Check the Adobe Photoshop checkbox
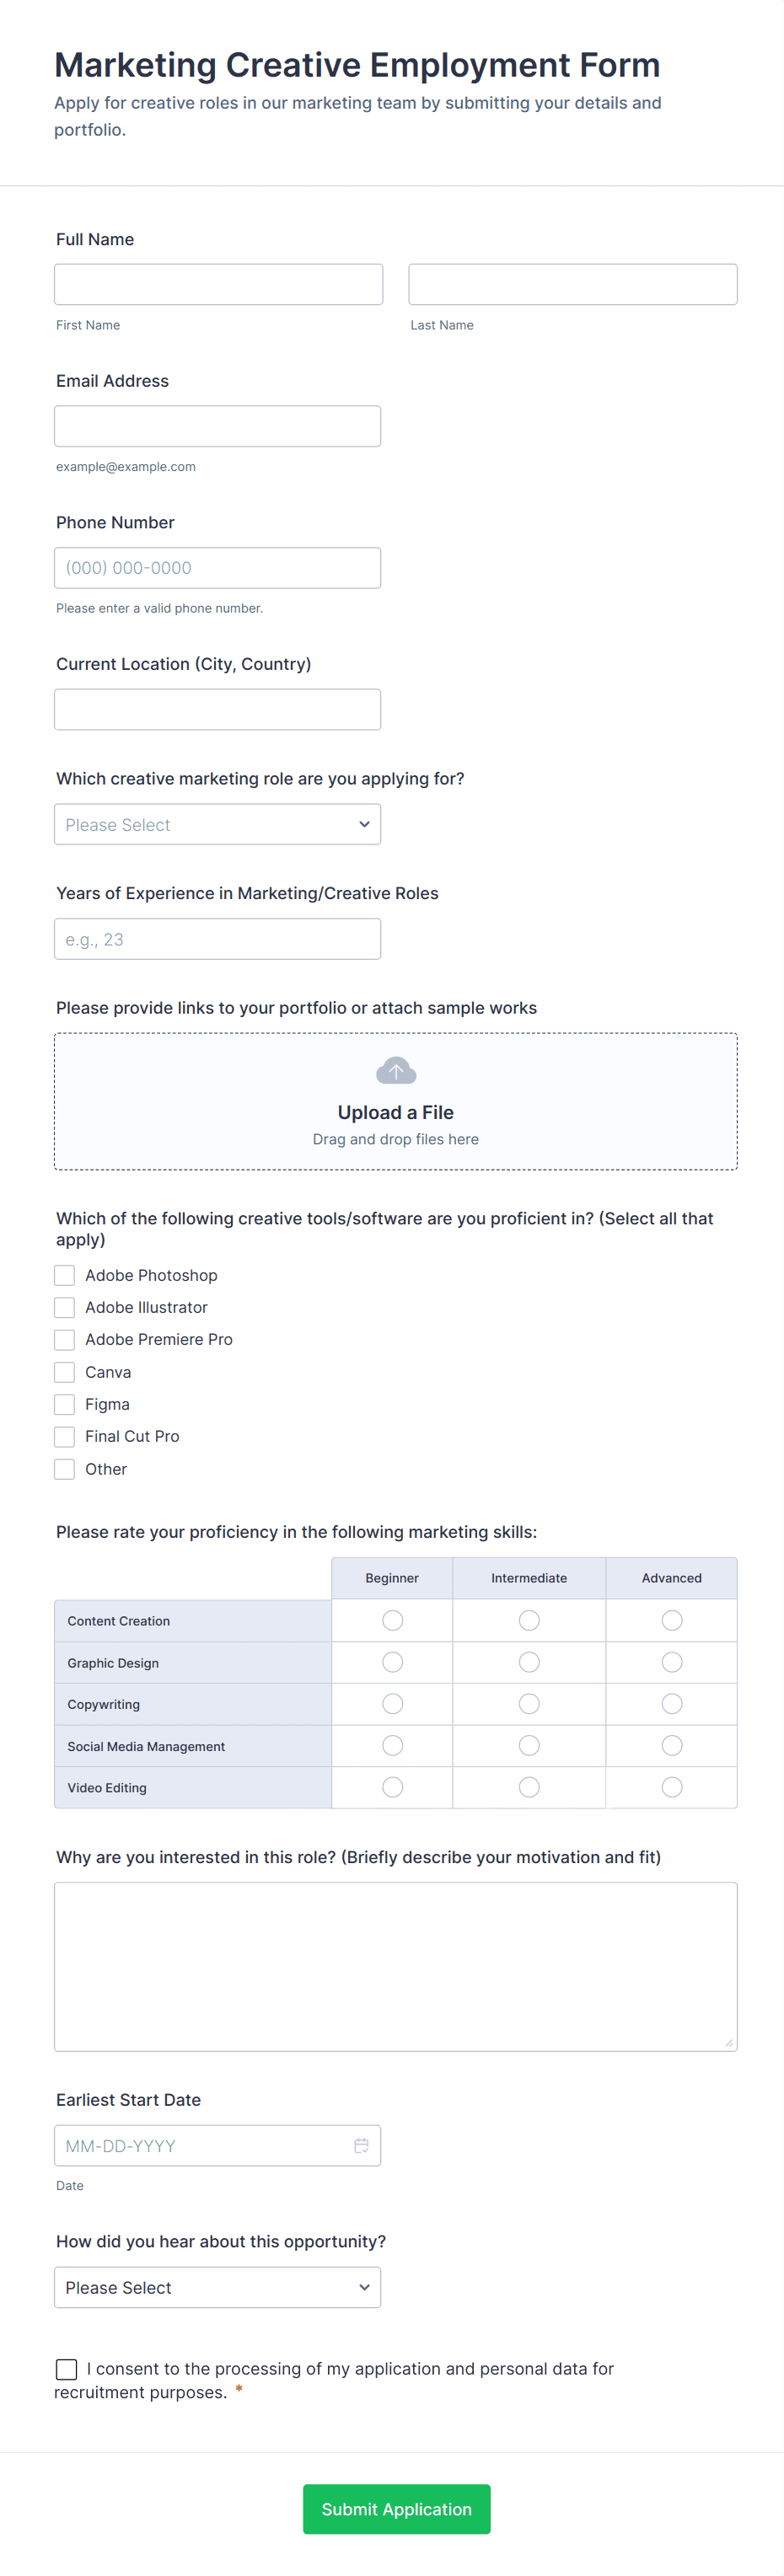 (65, 1275)
